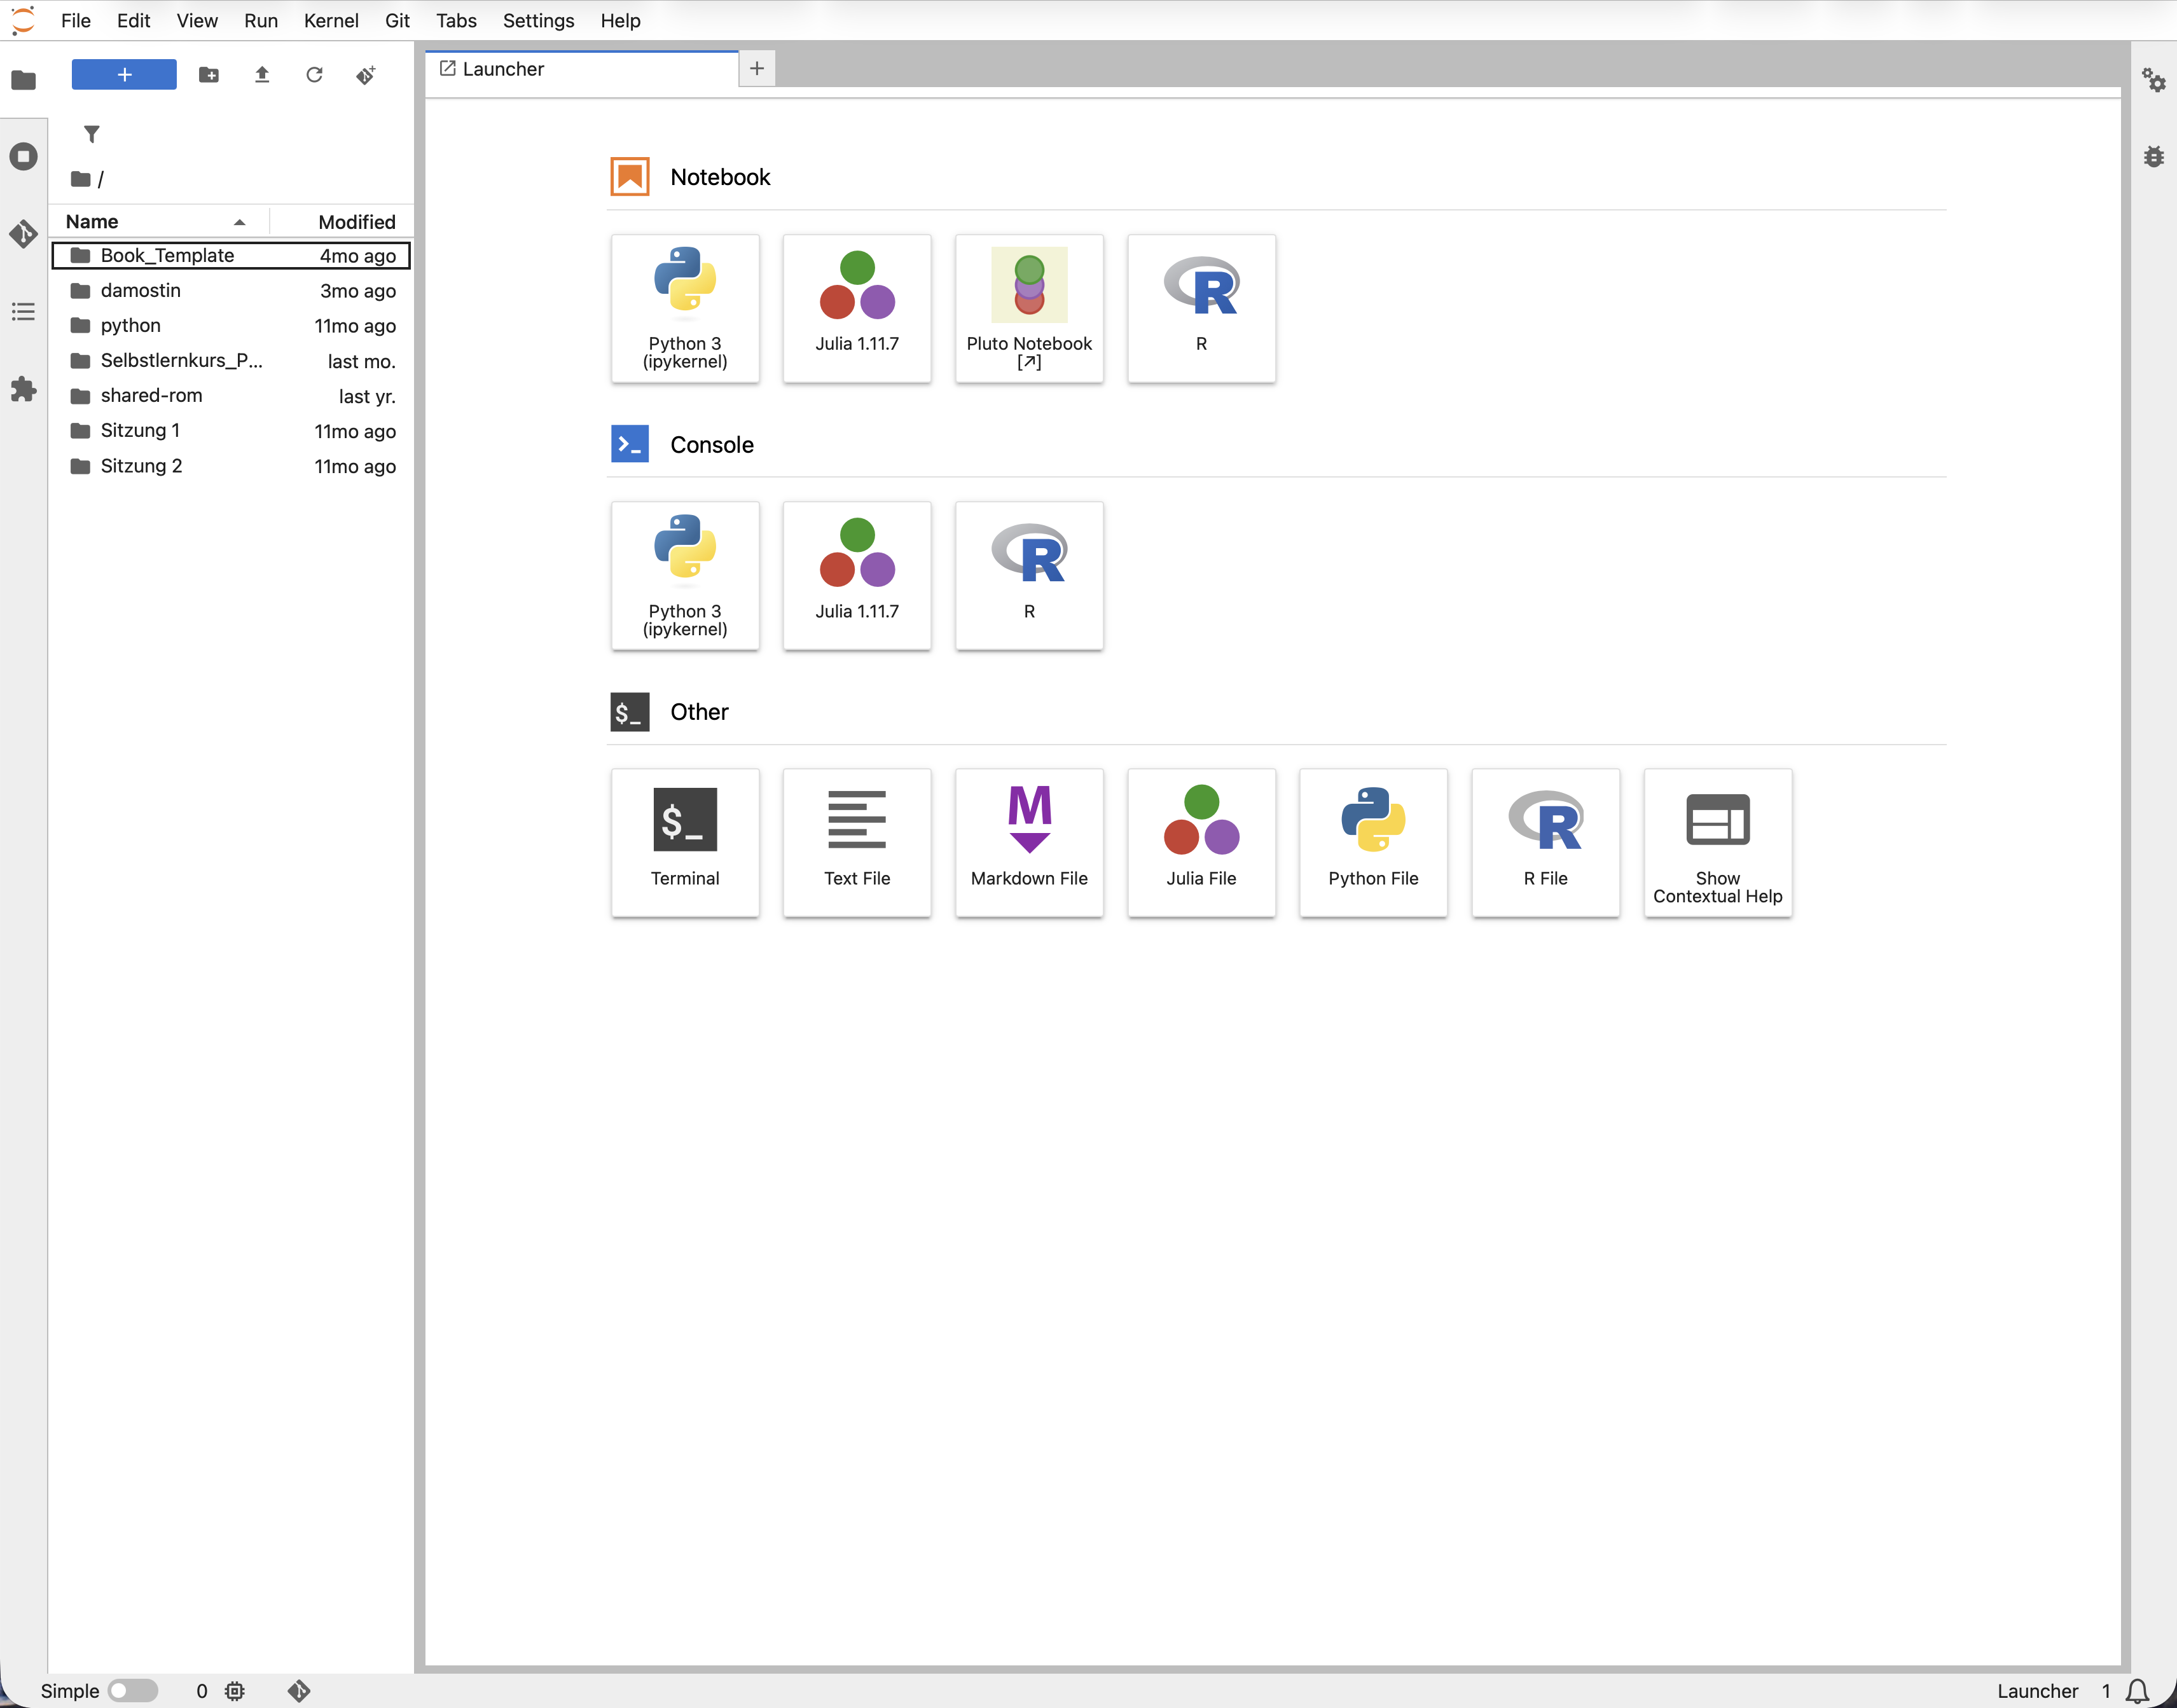Start a Python 3 console
Viewport: 2177px width, 1708px height.
(685, 575)
